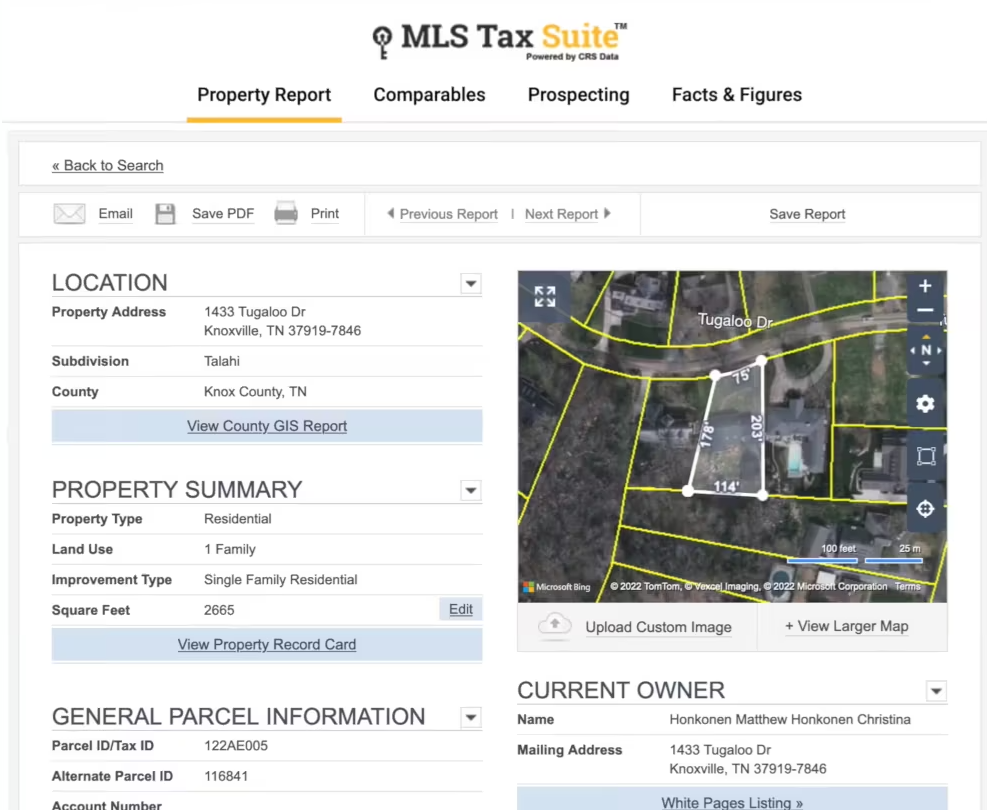Go back to search

(108, 166)
